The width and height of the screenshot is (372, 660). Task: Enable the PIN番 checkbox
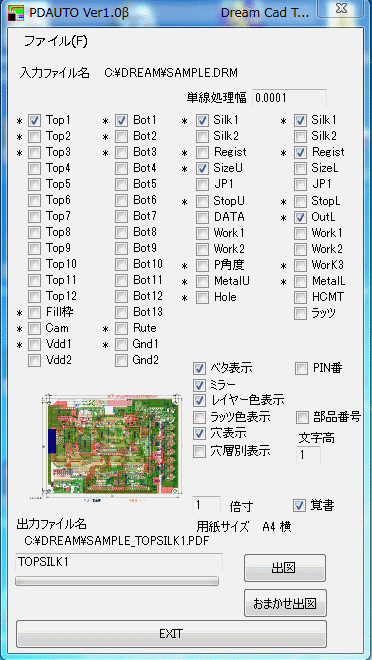click(301, 369)
